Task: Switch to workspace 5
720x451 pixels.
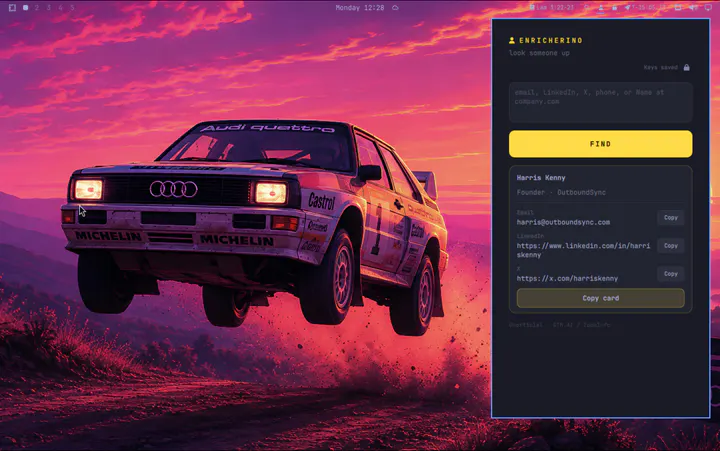Action: tap(73, 7)
